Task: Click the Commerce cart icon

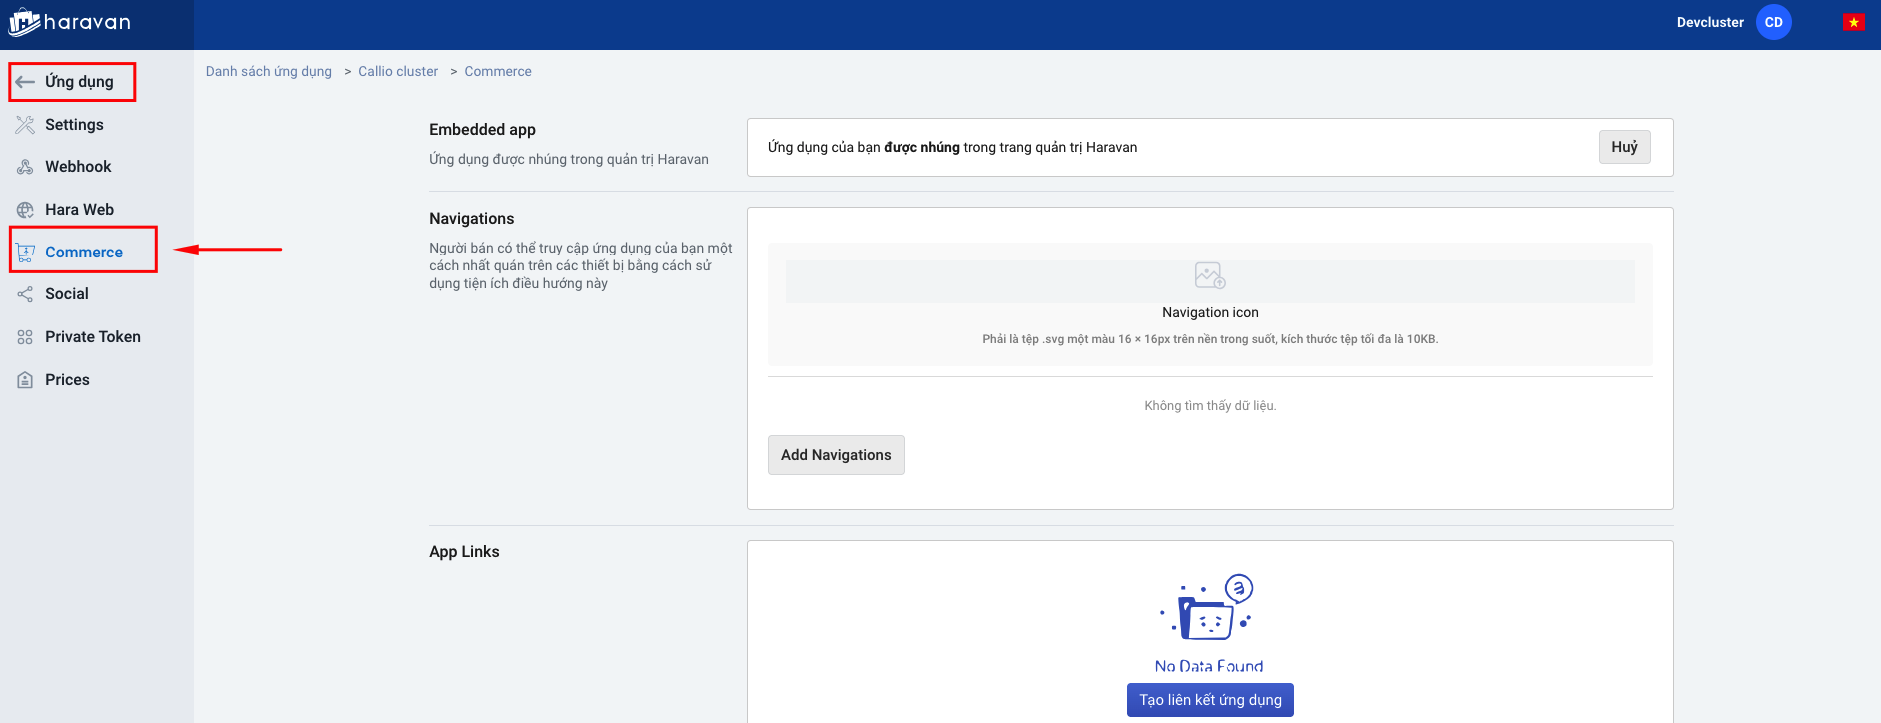Action: pyautogui.click(x=25, y=253)
